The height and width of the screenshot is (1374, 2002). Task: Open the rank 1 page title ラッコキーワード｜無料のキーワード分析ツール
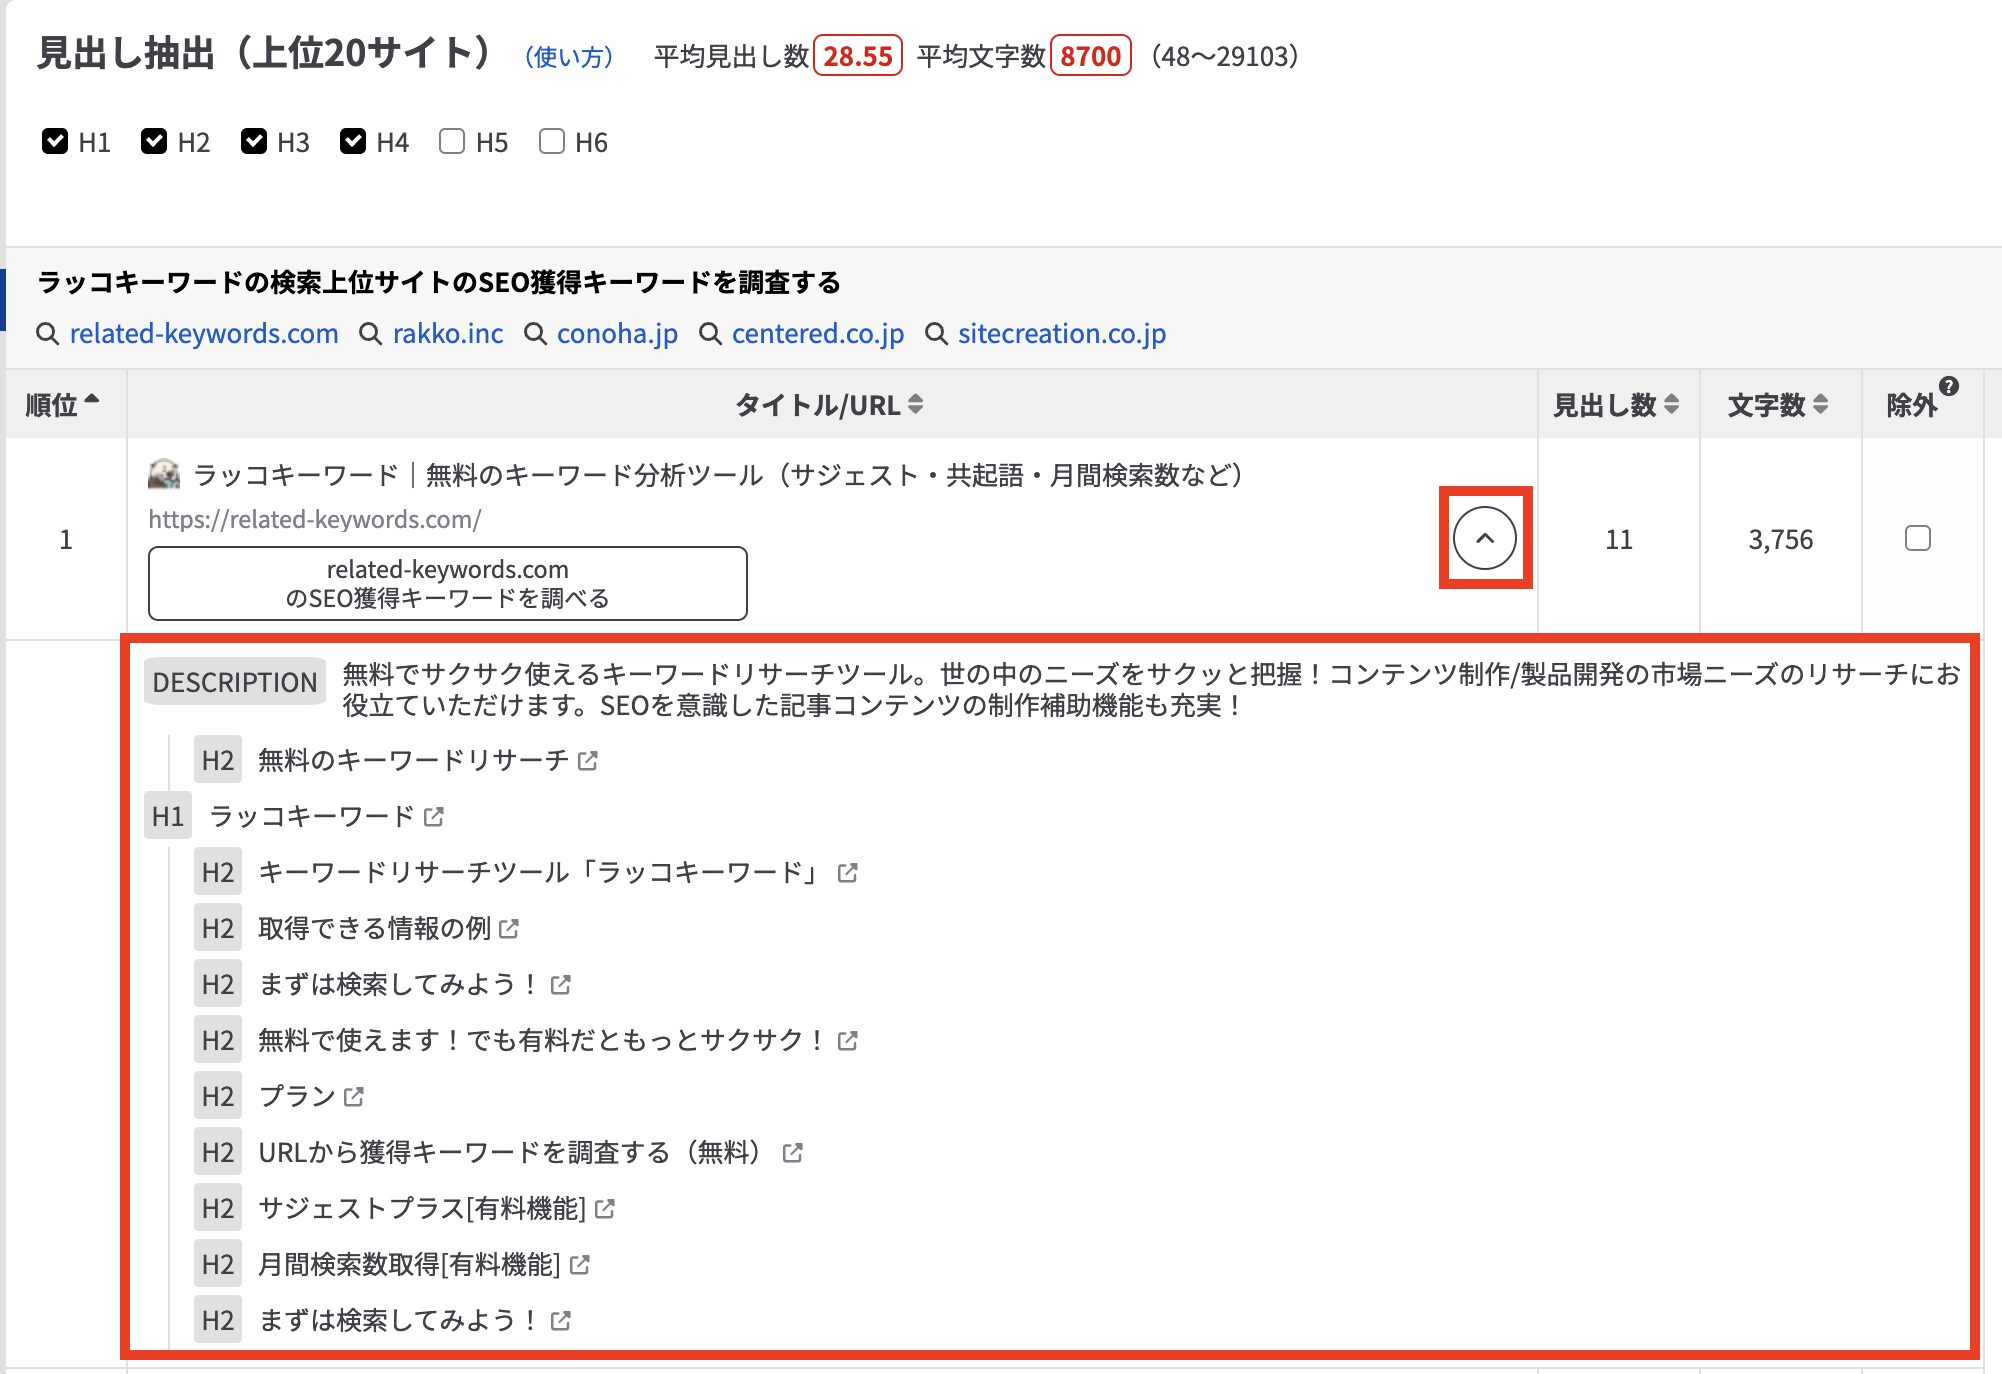coord(718,474)
